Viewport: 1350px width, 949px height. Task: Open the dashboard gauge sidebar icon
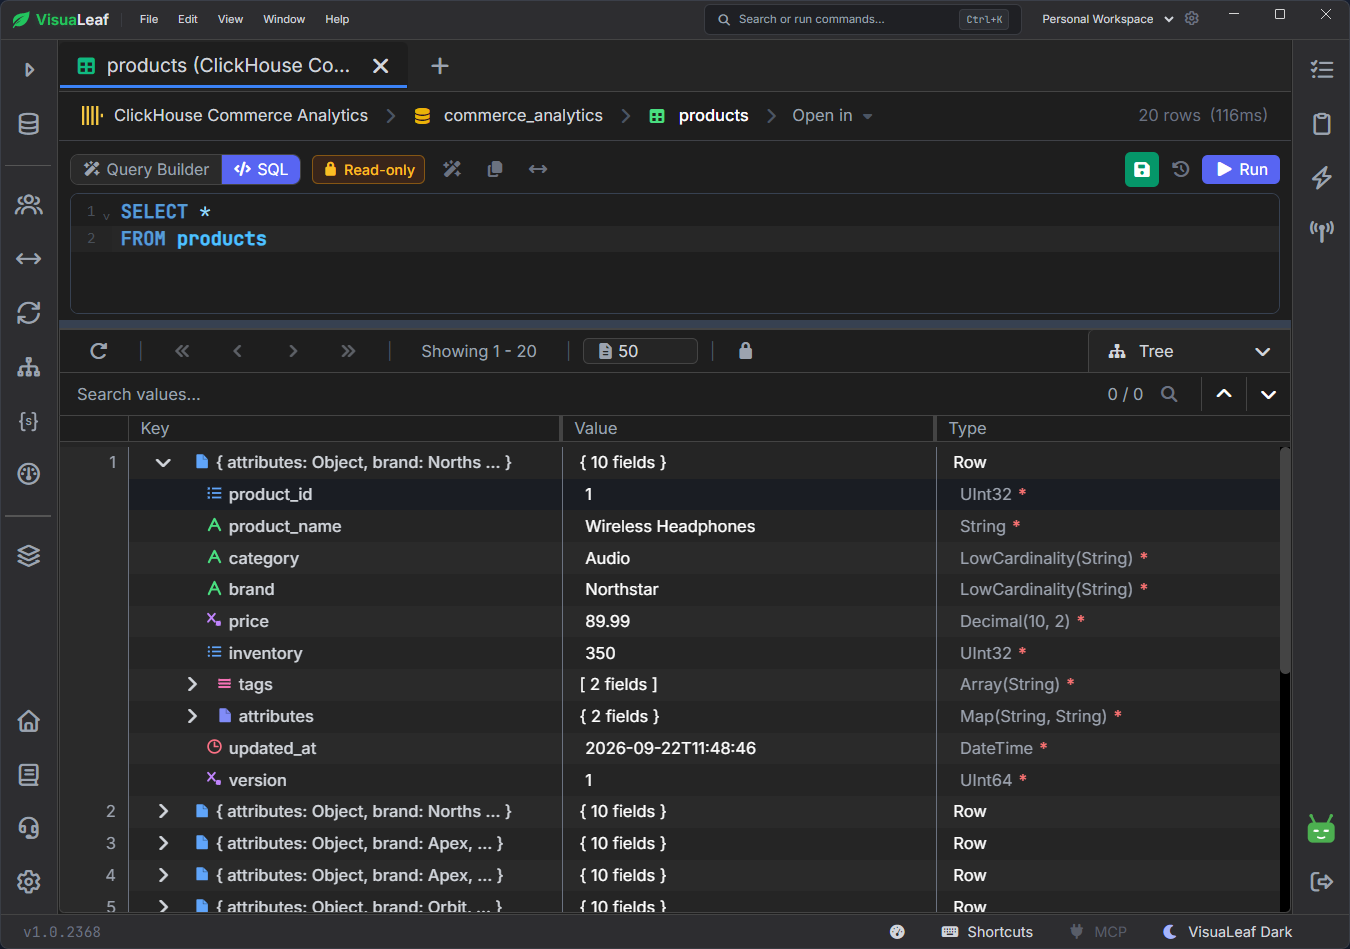point(29,474)
